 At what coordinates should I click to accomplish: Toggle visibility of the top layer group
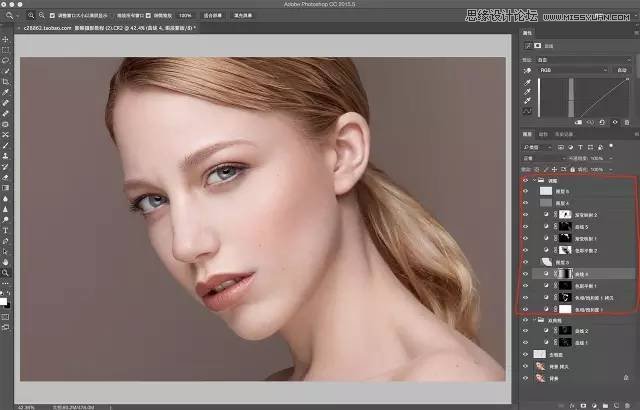click(x=526, y=180)
